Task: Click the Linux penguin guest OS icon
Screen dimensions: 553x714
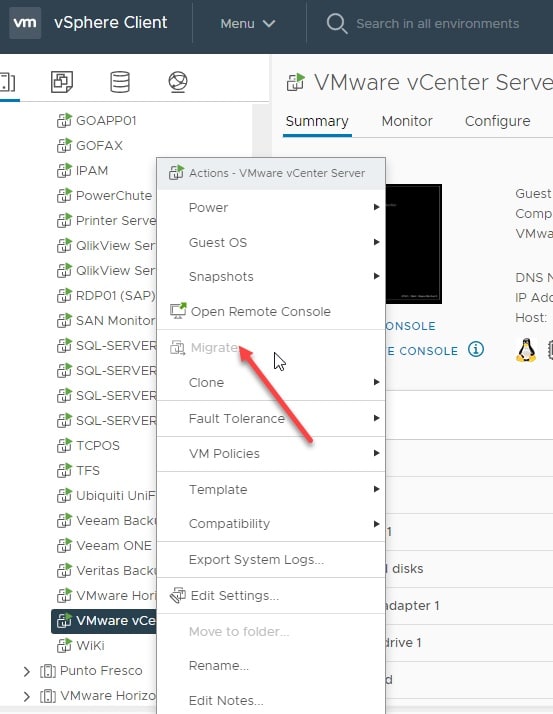Action: click(526, 350)
